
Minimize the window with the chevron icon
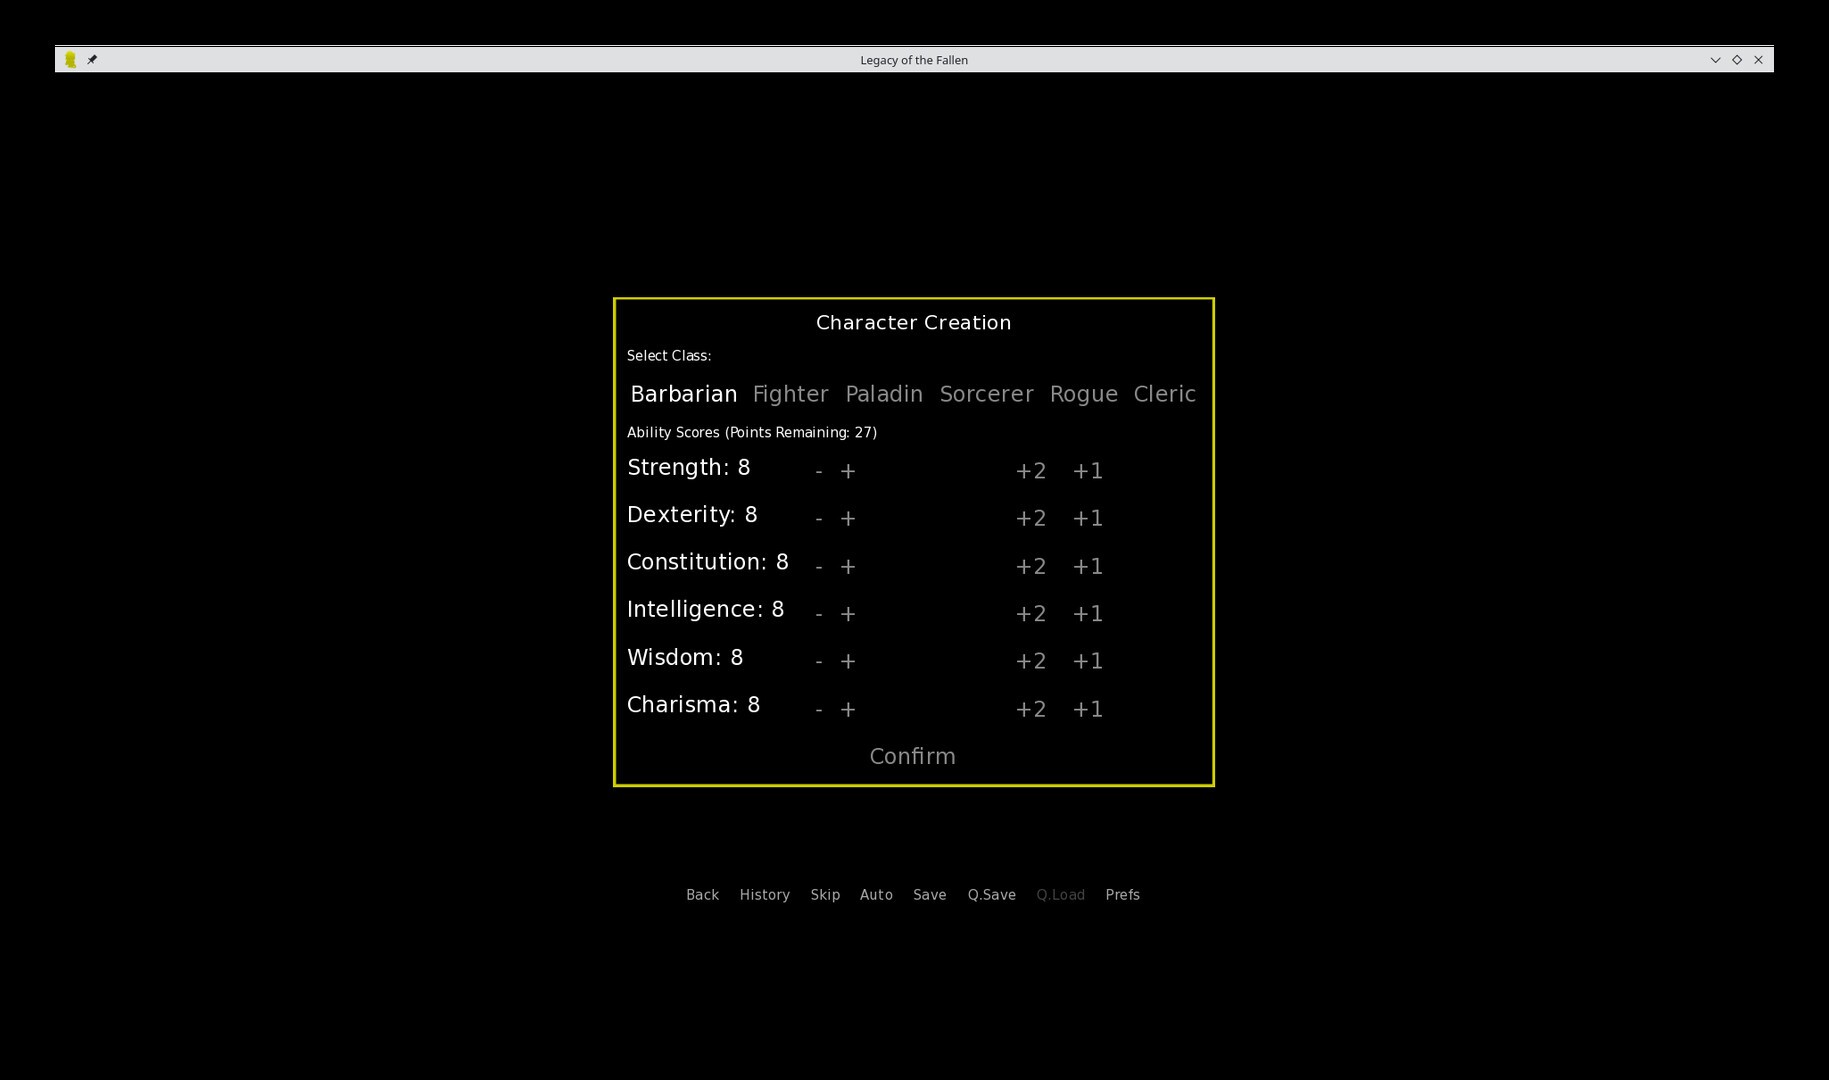pyautogui.click(x=1714, y=59)
